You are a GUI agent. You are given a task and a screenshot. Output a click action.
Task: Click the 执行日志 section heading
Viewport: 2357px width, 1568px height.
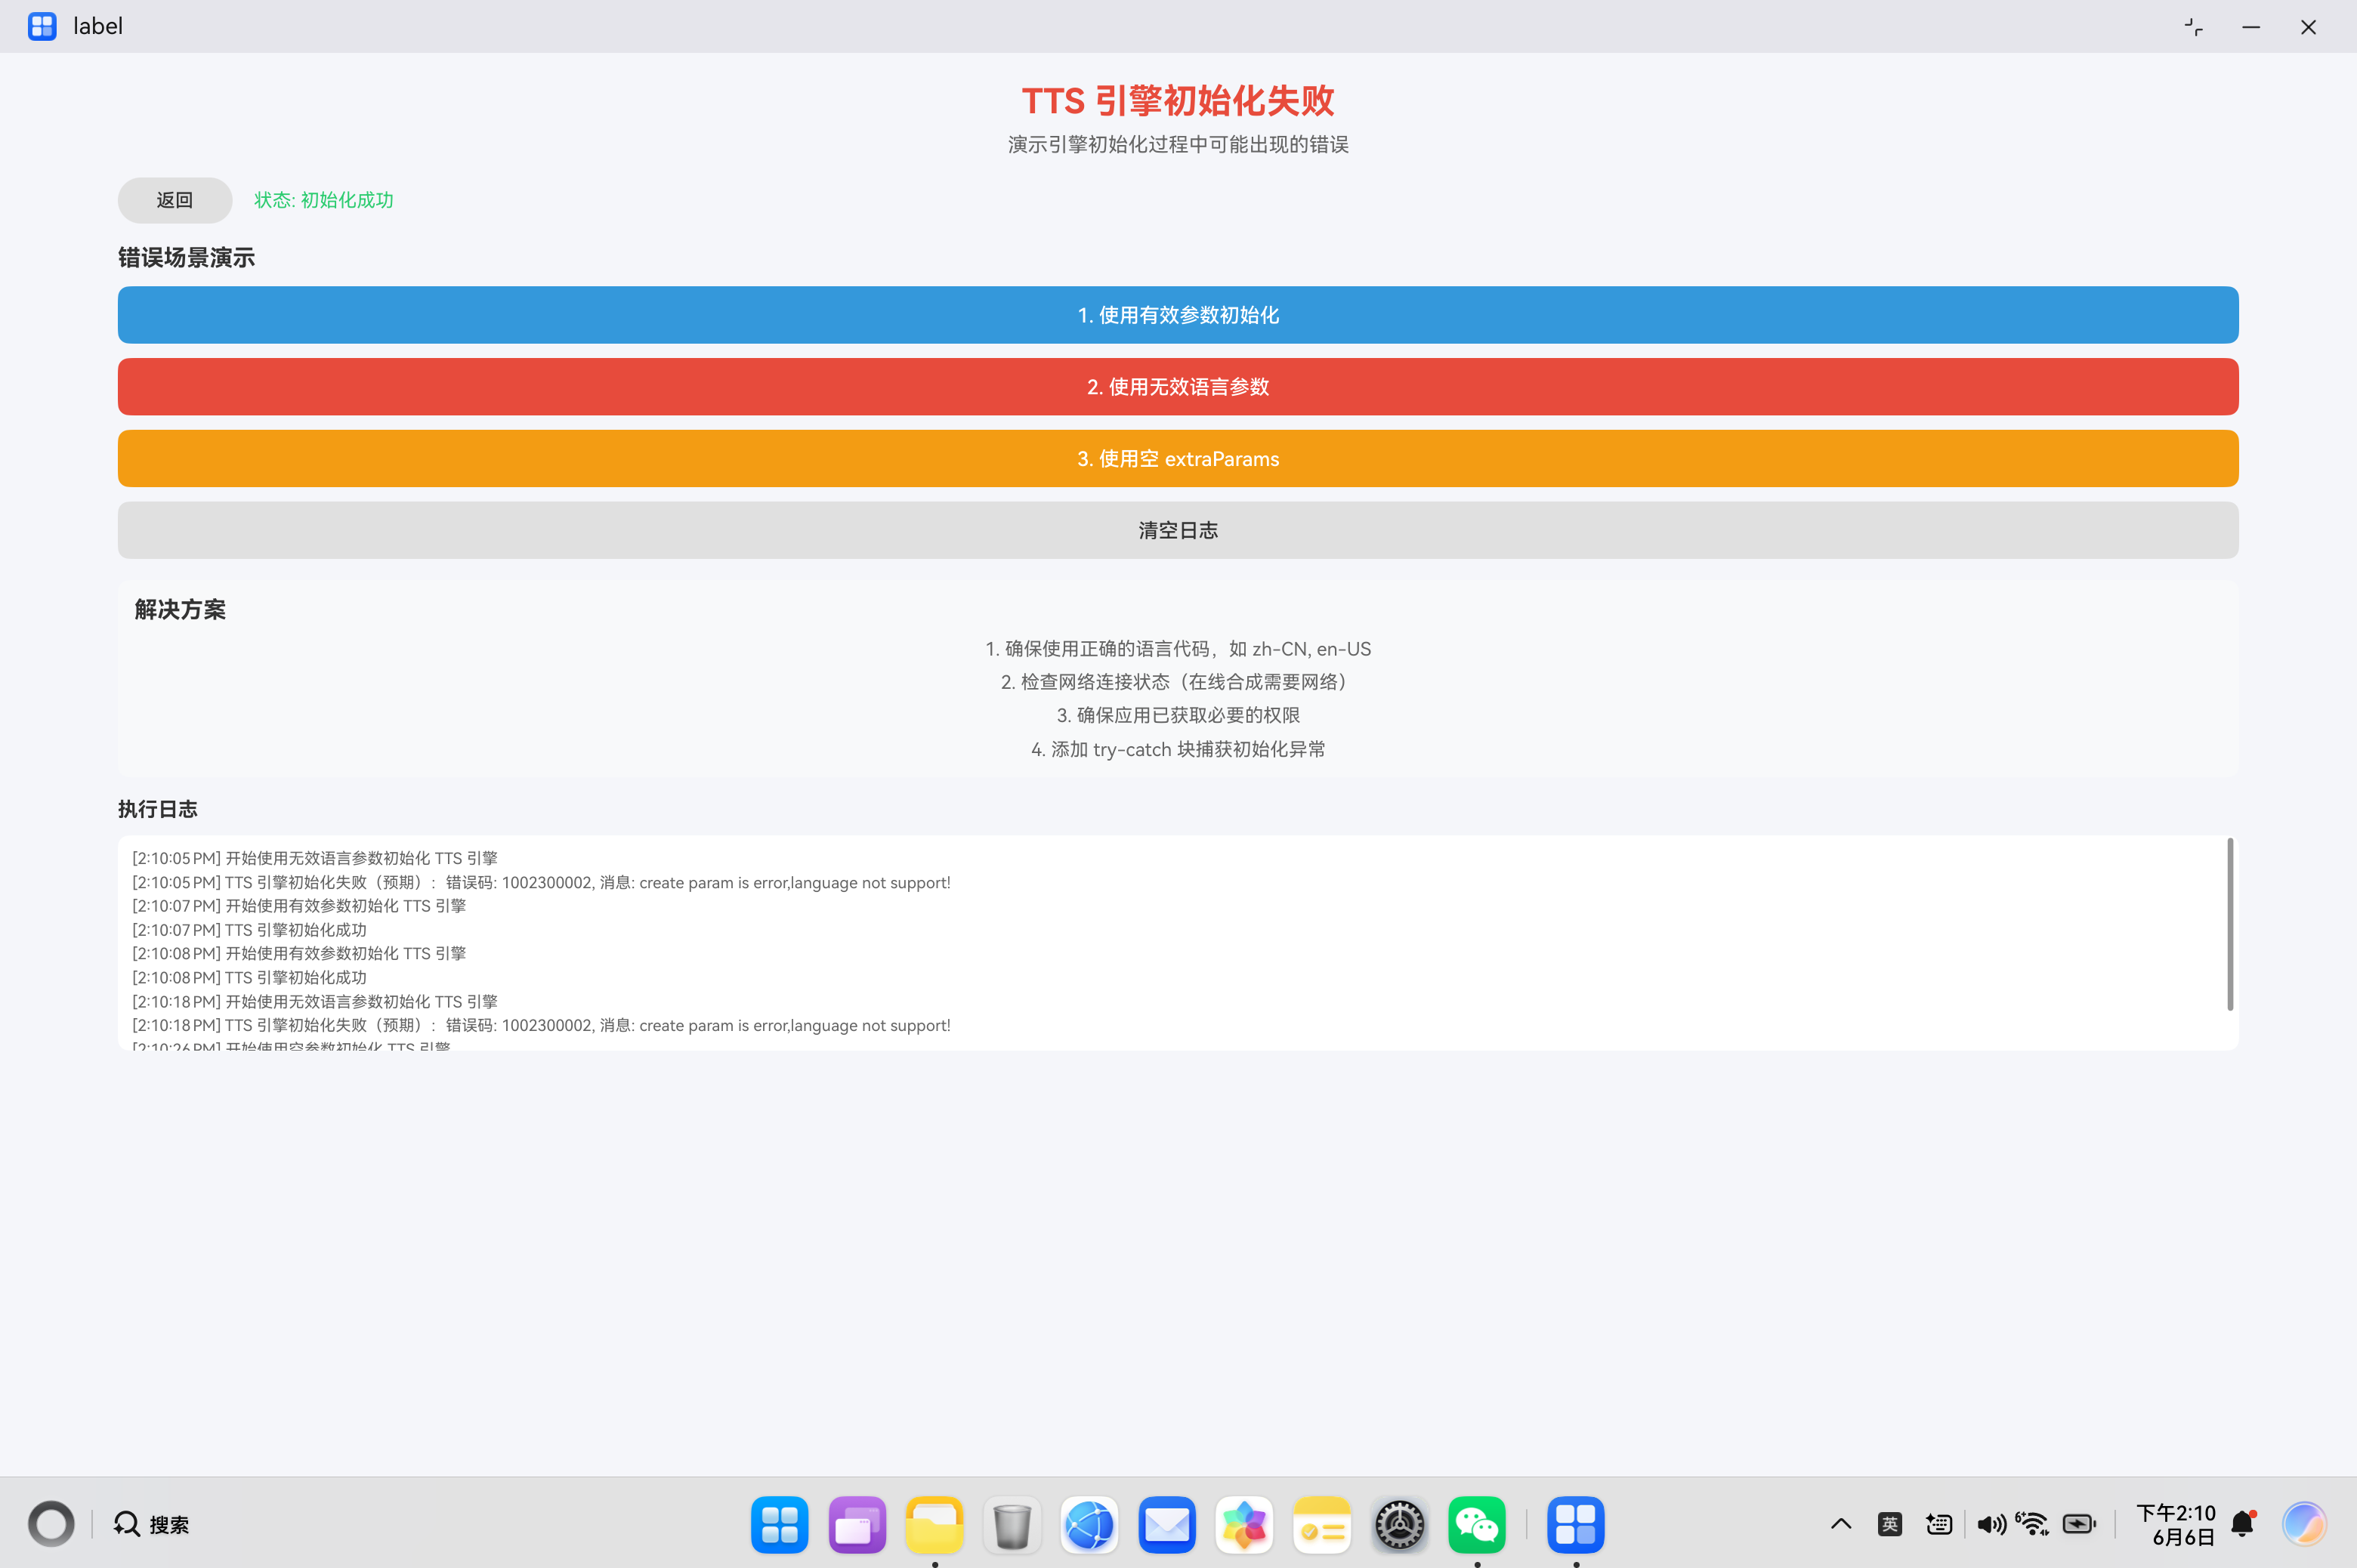(158, 809)
